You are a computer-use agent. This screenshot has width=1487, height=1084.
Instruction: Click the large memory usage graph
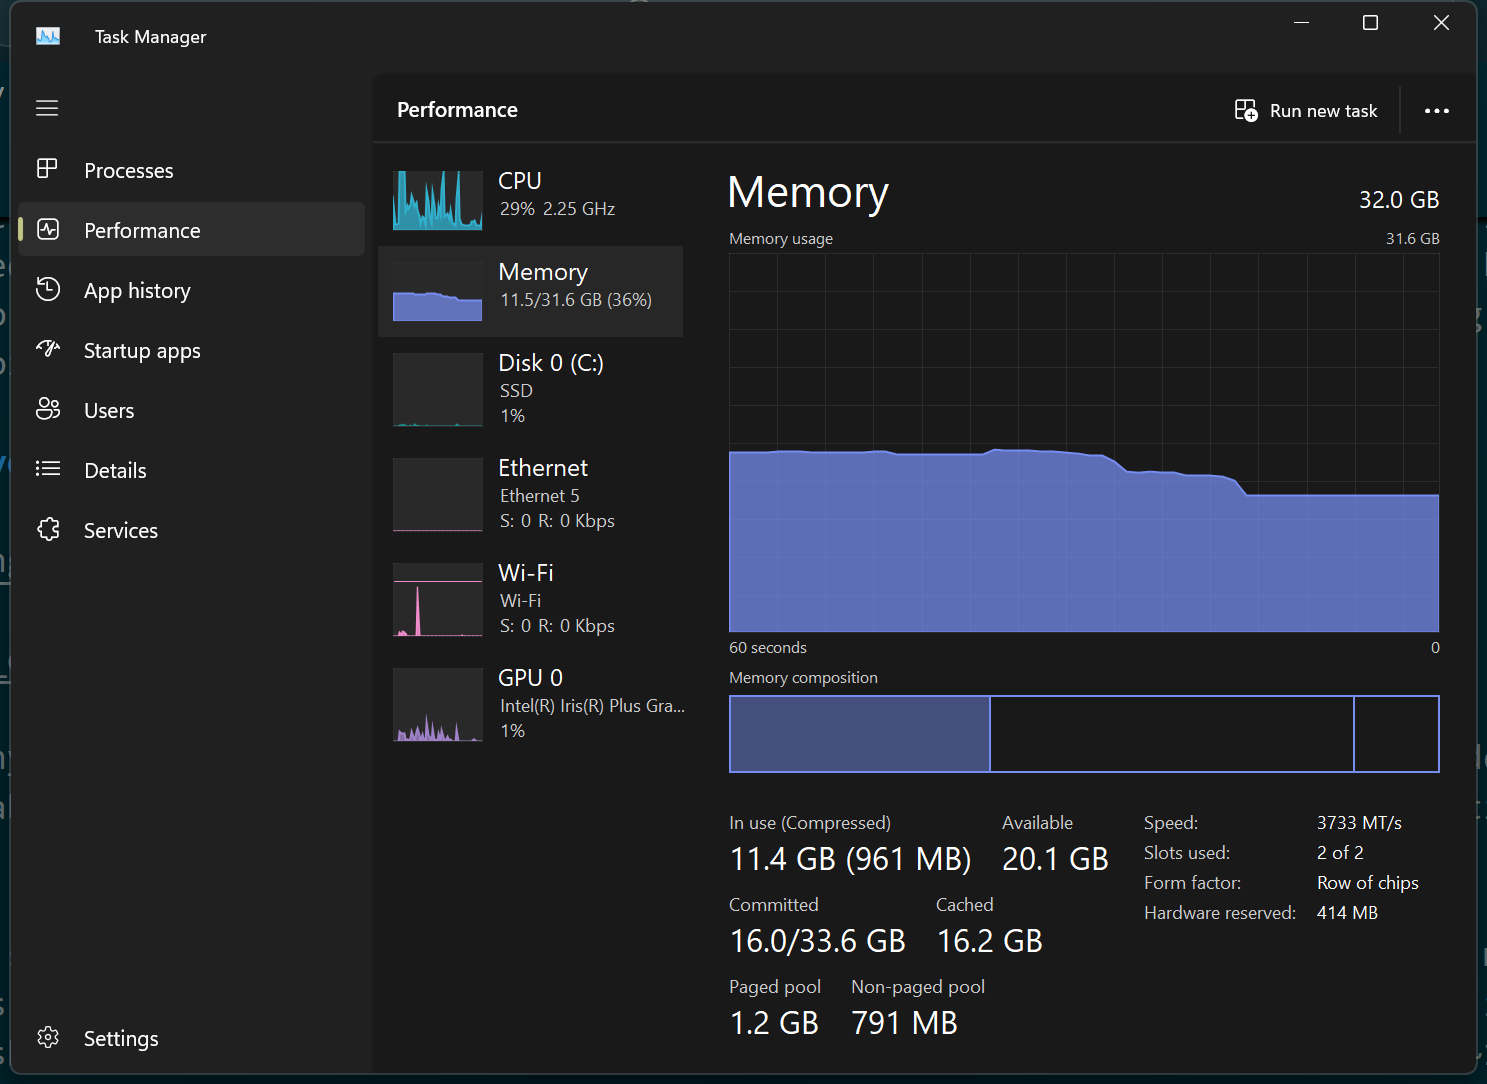[1084, 442]
